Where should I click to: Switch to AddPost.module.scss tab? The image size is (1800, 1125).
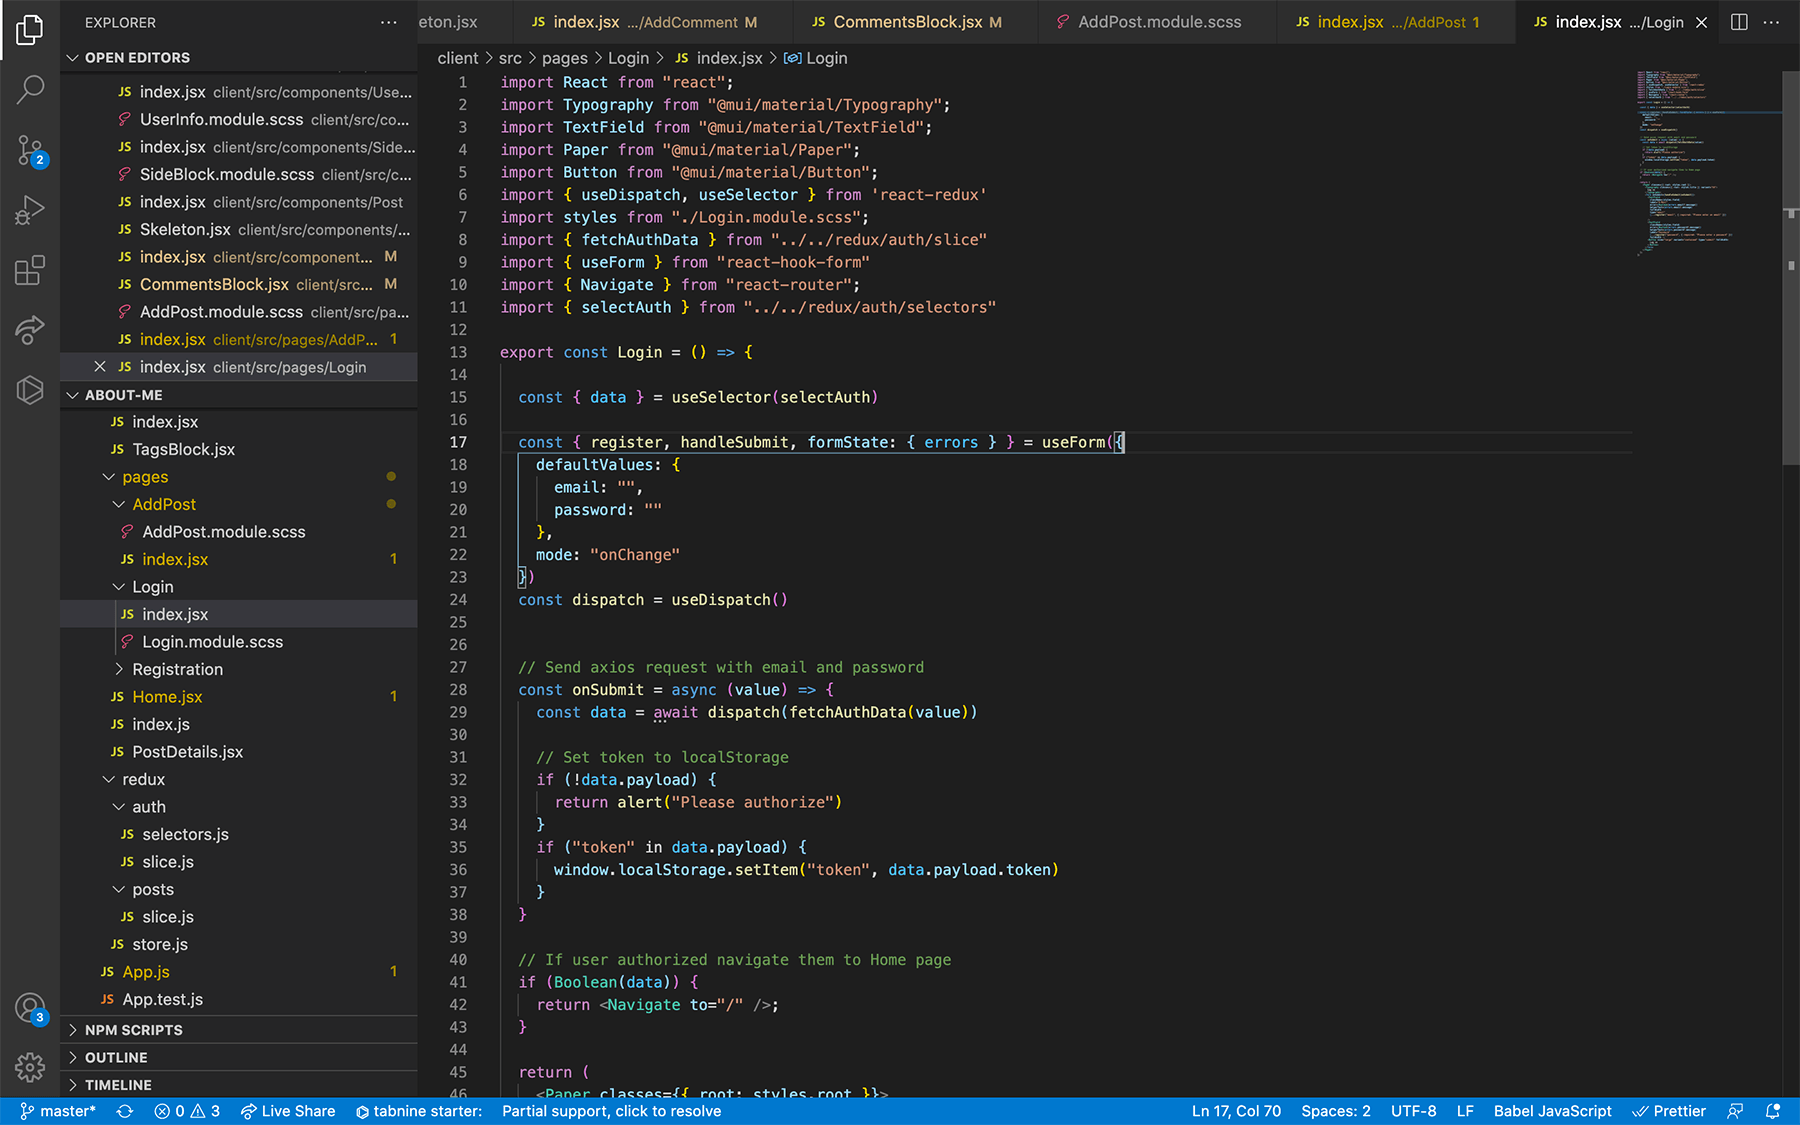pyautogui.click(x=1158, y=22)
